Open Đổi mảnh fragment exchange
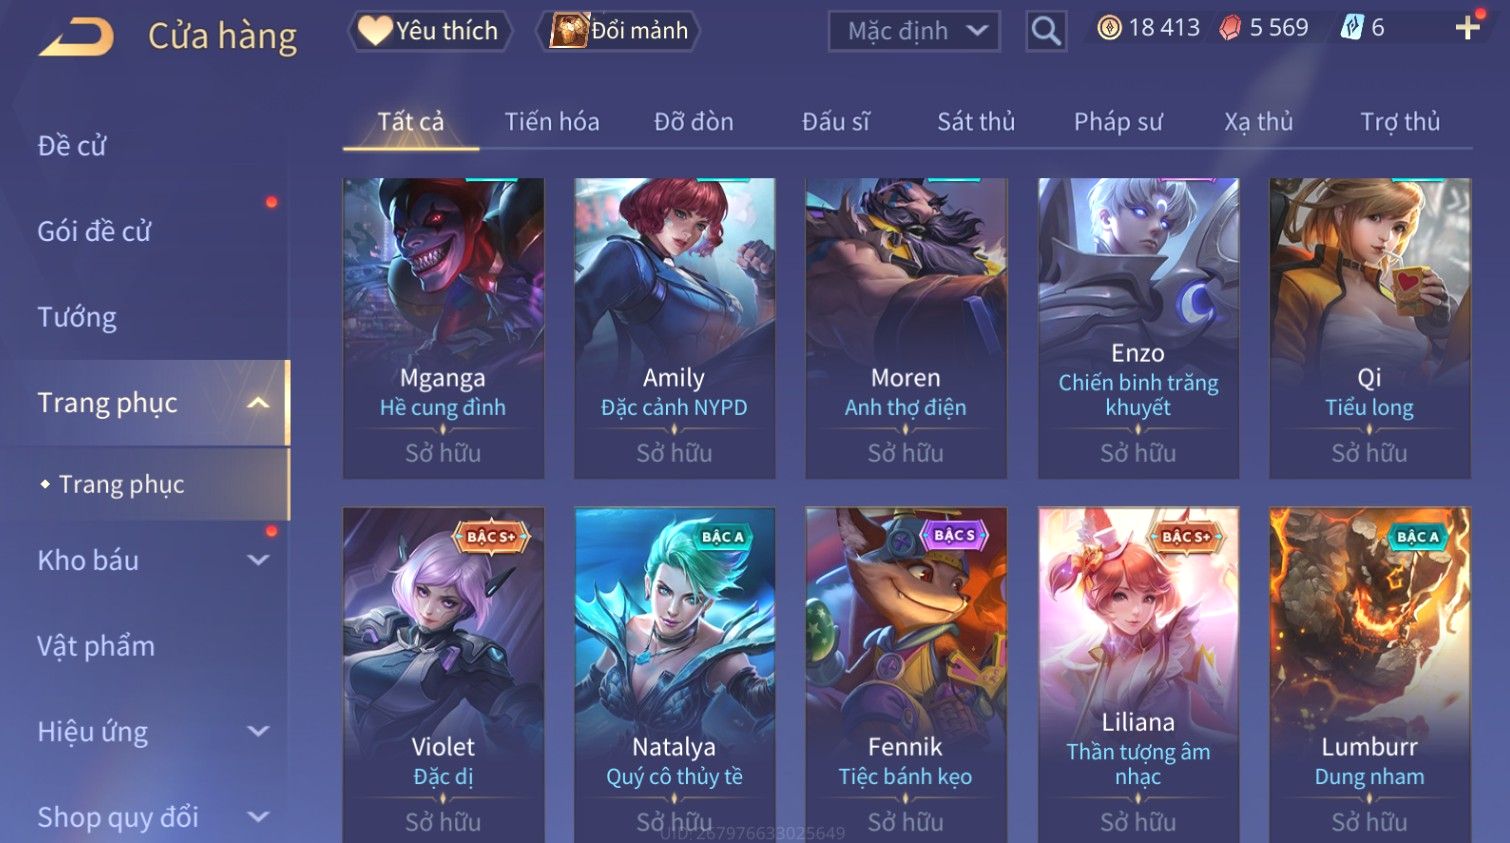The image size is (1510, 843). click(x=618, y=31)
